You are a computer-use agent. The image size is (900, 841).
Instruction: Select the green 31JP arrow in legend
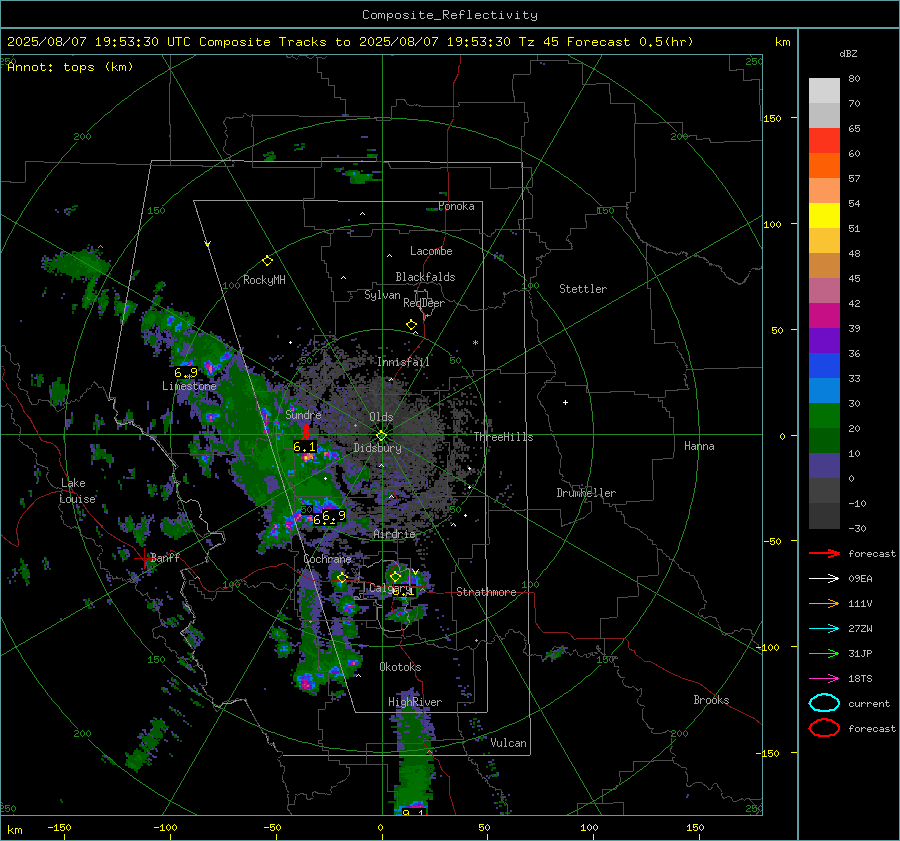tap(824, 653)
